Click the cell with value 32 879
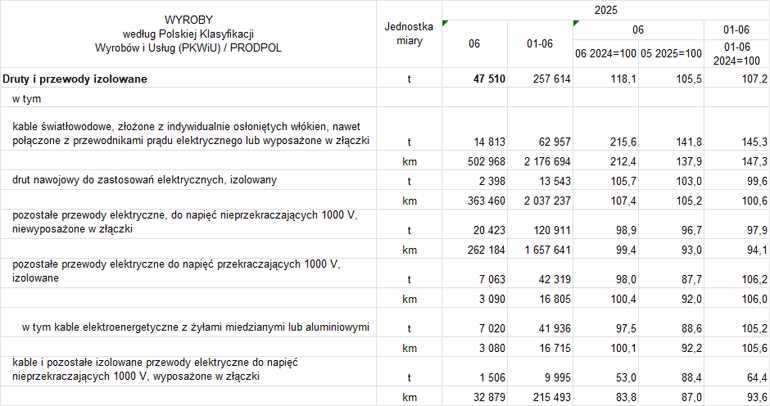Image resolution: width=770 pixels, height=406 pixels. (x=488, y=397)
